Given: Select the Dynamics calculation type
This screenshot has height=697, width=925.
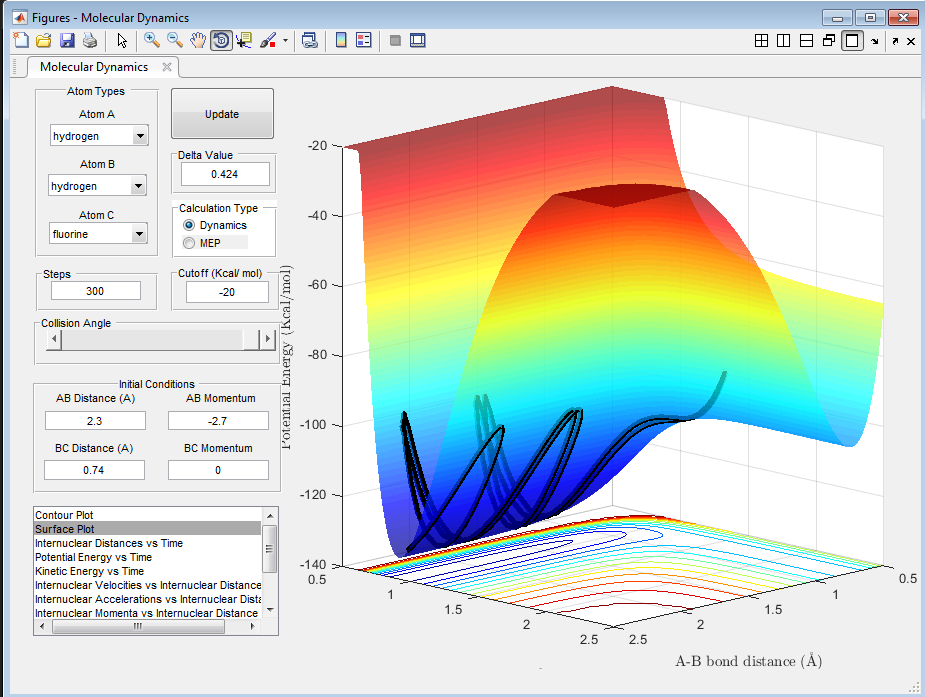Looking at the screenshot, I should pyautogui.click(x=189, y=226).
